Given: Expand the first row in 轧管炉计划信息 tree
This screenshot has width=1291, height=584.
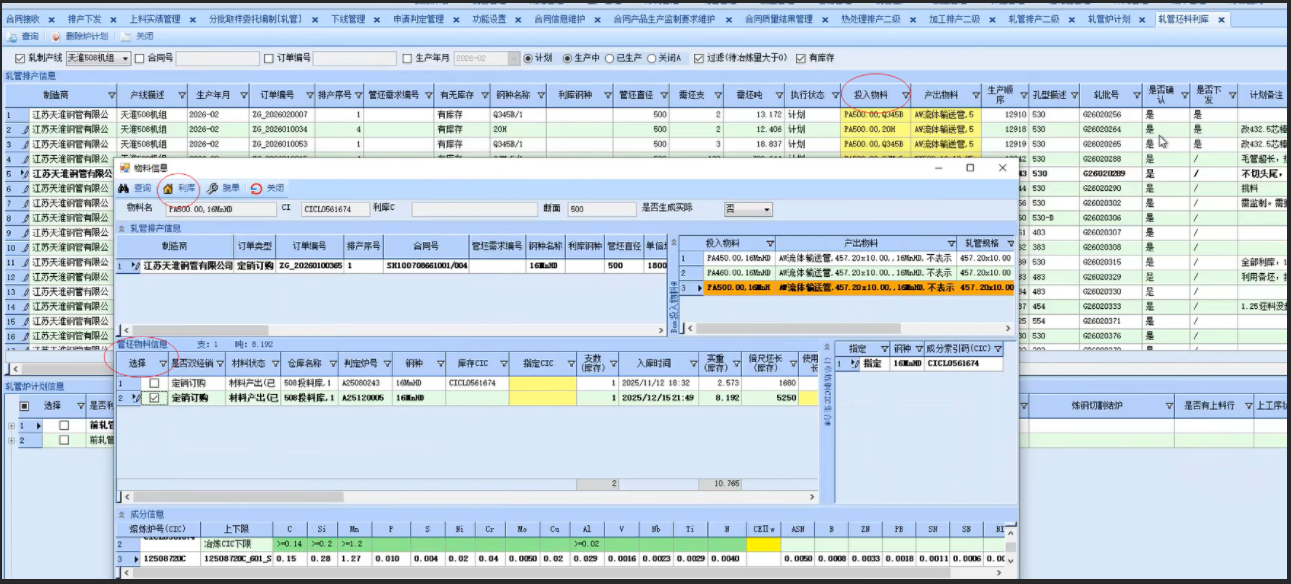Looking at the screenshot, I should pos(11,425).
